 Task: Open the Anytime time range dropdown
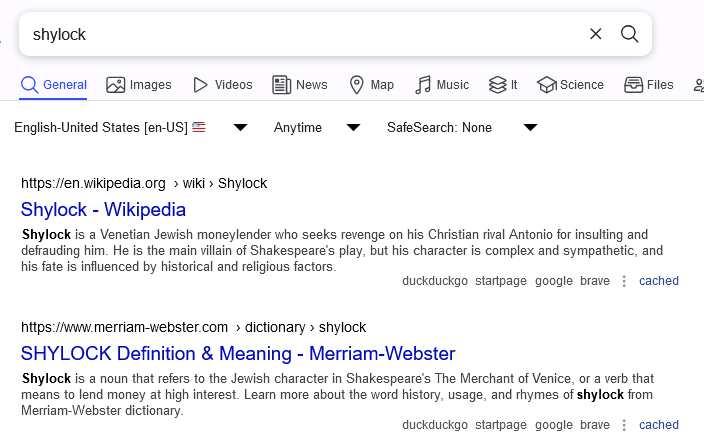[317, 127]
